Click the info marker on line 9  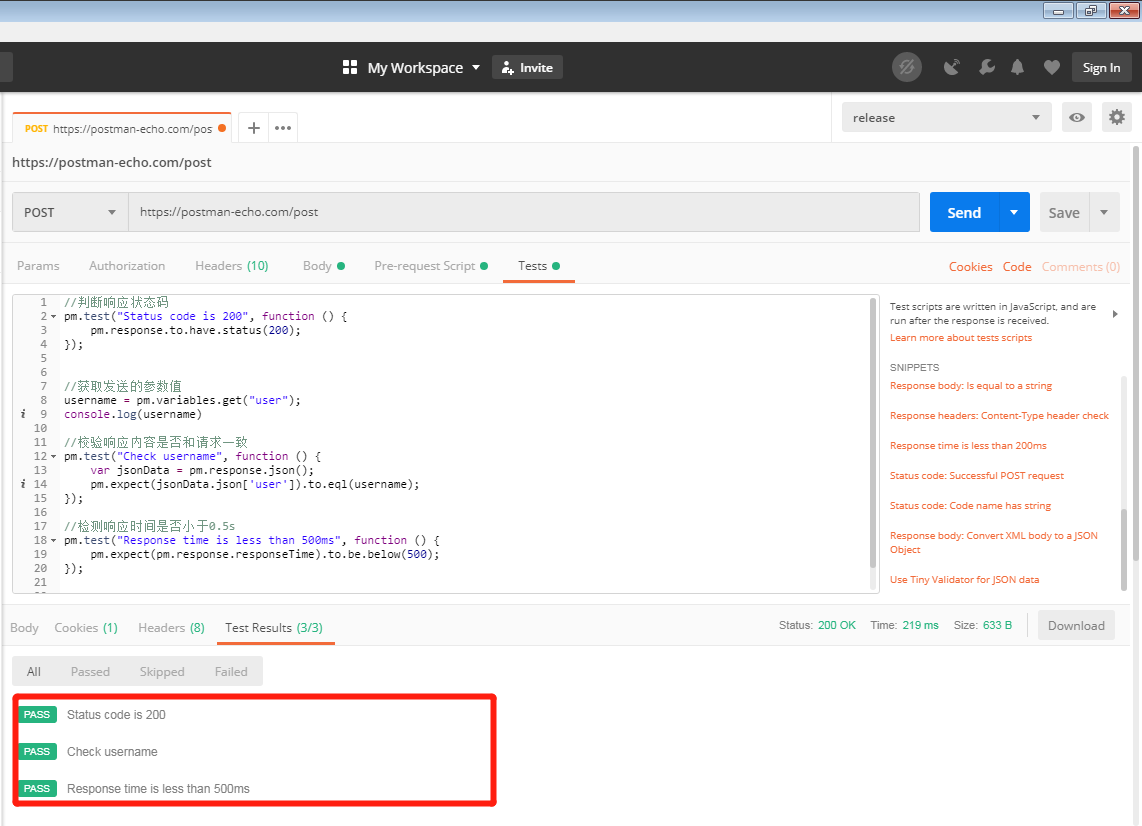(x=23, y=414)
